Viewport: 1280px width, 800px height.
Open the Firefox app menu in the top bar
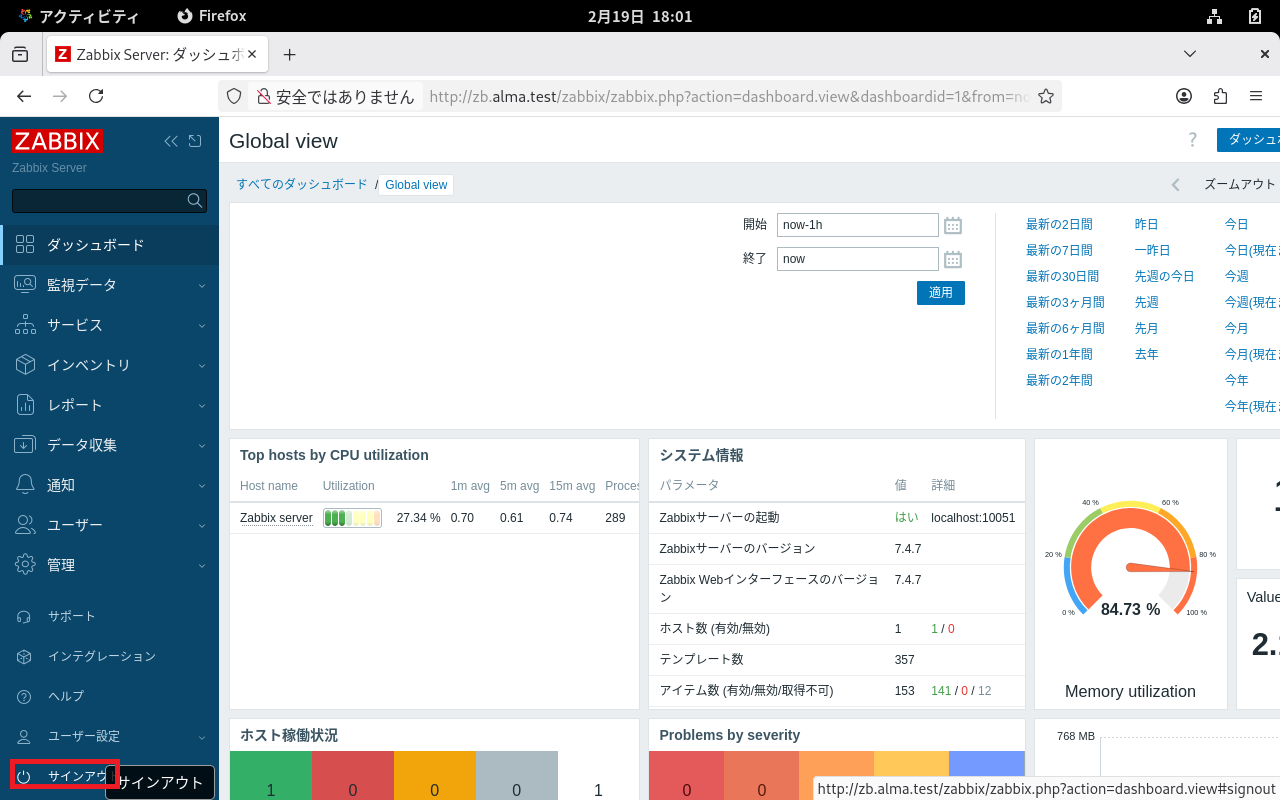[x=211, y=16]
